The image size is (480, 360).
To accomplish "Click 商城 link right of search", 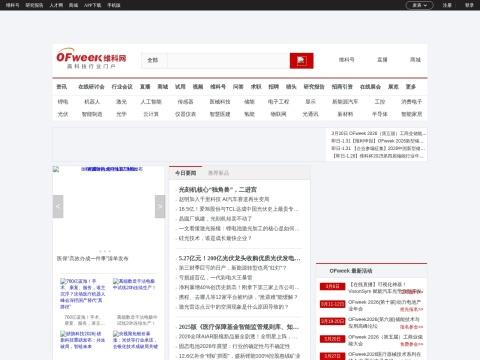I will (x=415, y=60).
